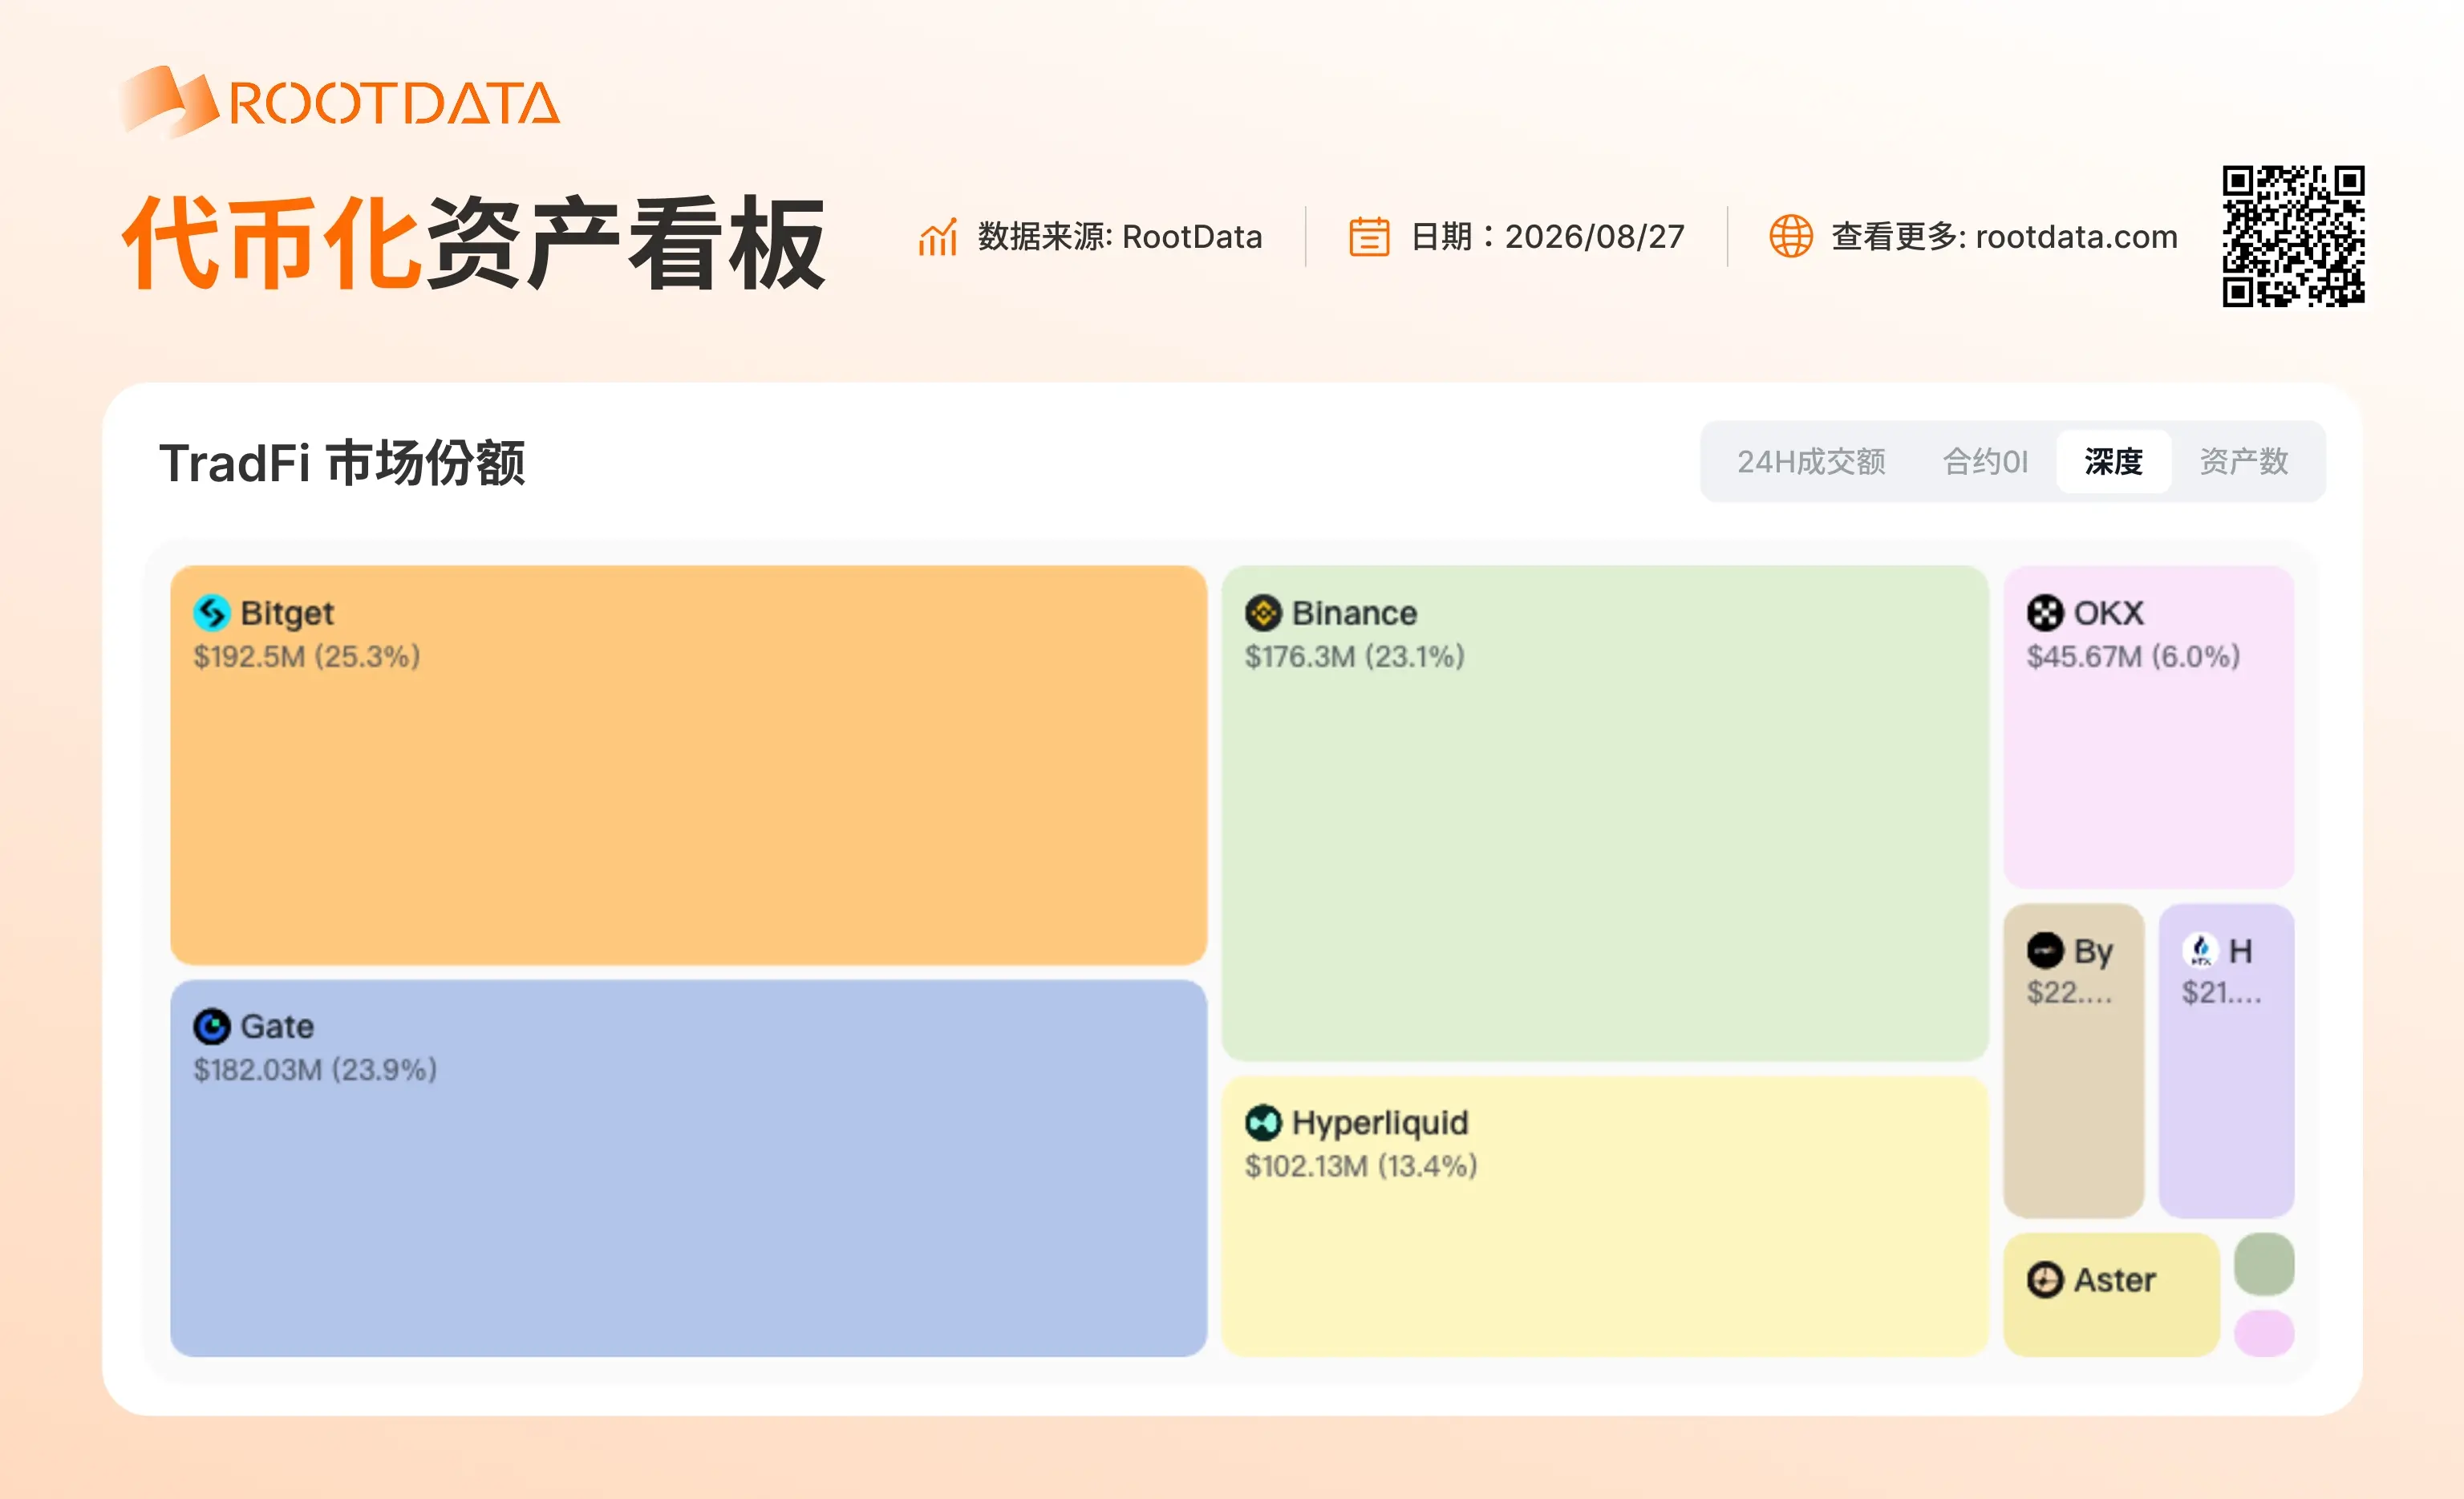
Task: Click the 代币化资产看板 title
Action: click(x=474, y=243)
